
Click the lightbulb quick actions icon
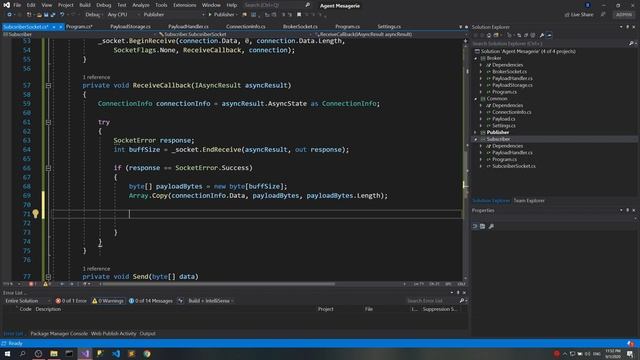coord(36,213)
